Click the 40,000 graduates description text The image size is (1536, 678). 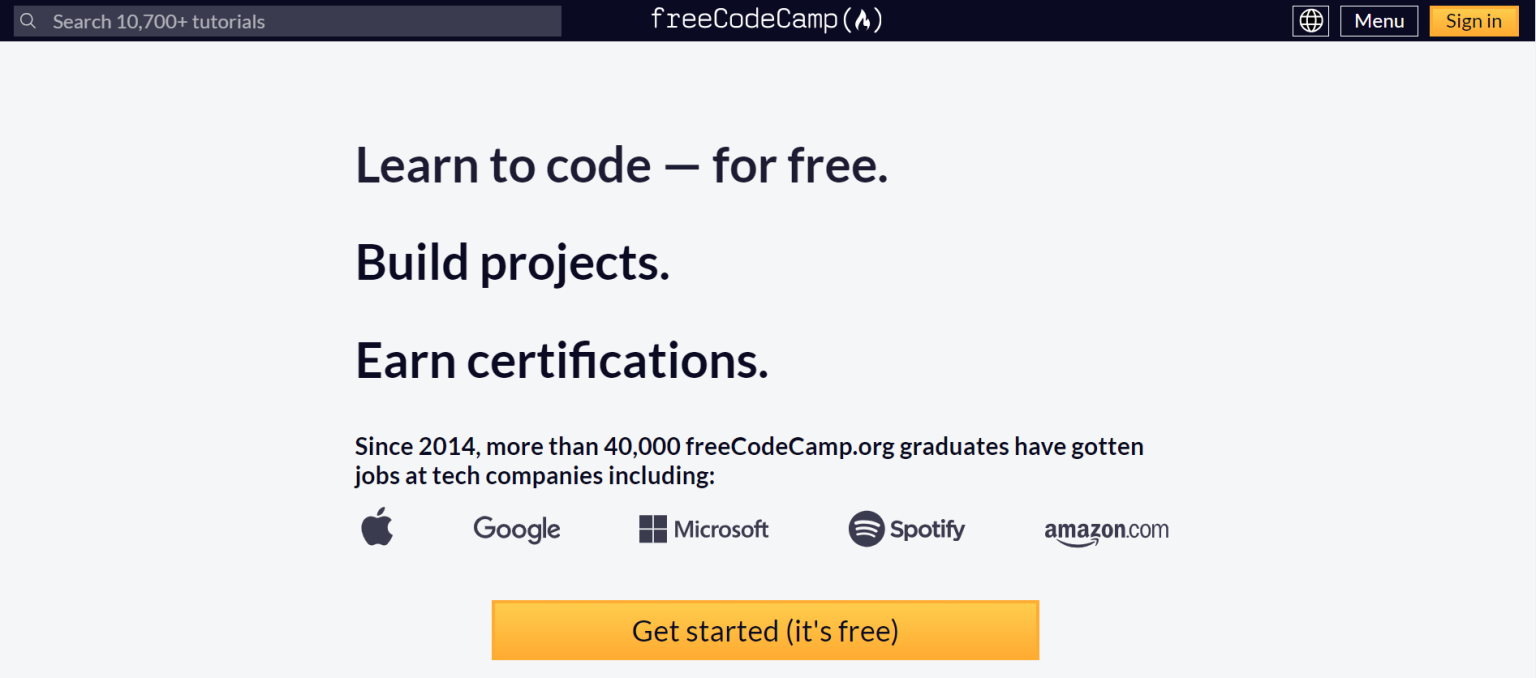point(749,460)
